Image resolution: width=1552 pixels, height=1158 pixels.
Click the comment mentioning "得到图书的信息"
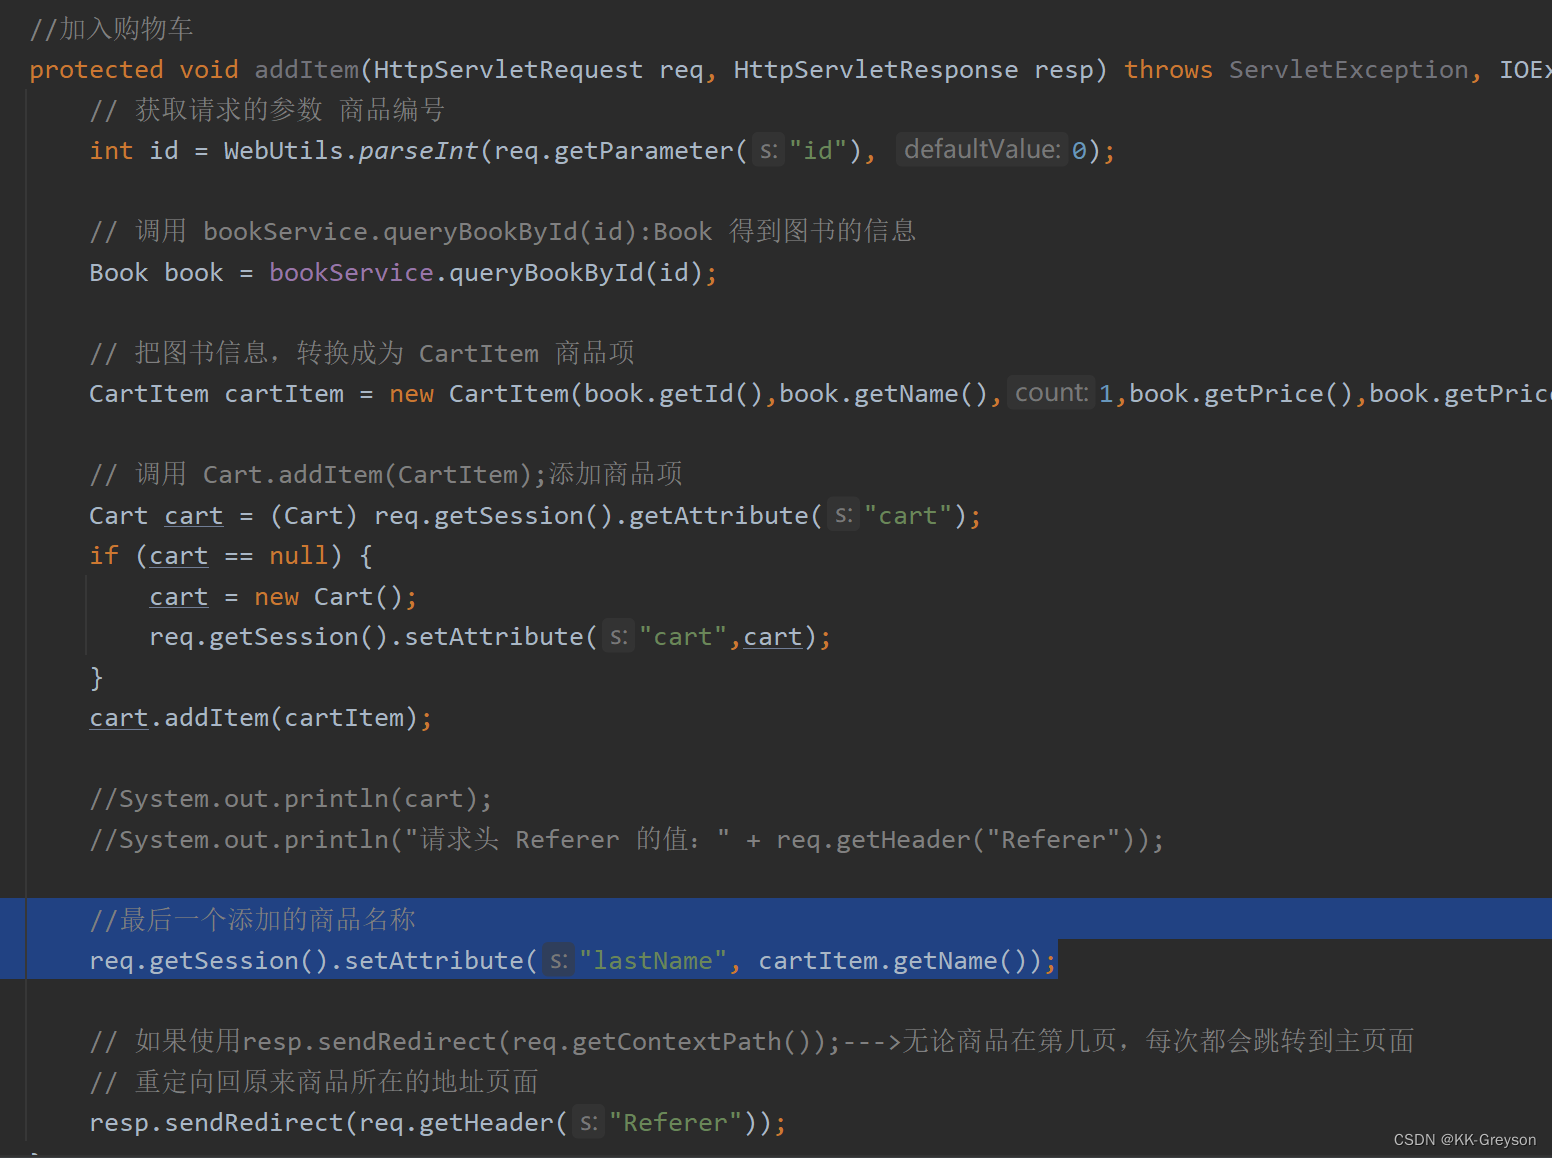pyautogui.click(x=503, y=232)
